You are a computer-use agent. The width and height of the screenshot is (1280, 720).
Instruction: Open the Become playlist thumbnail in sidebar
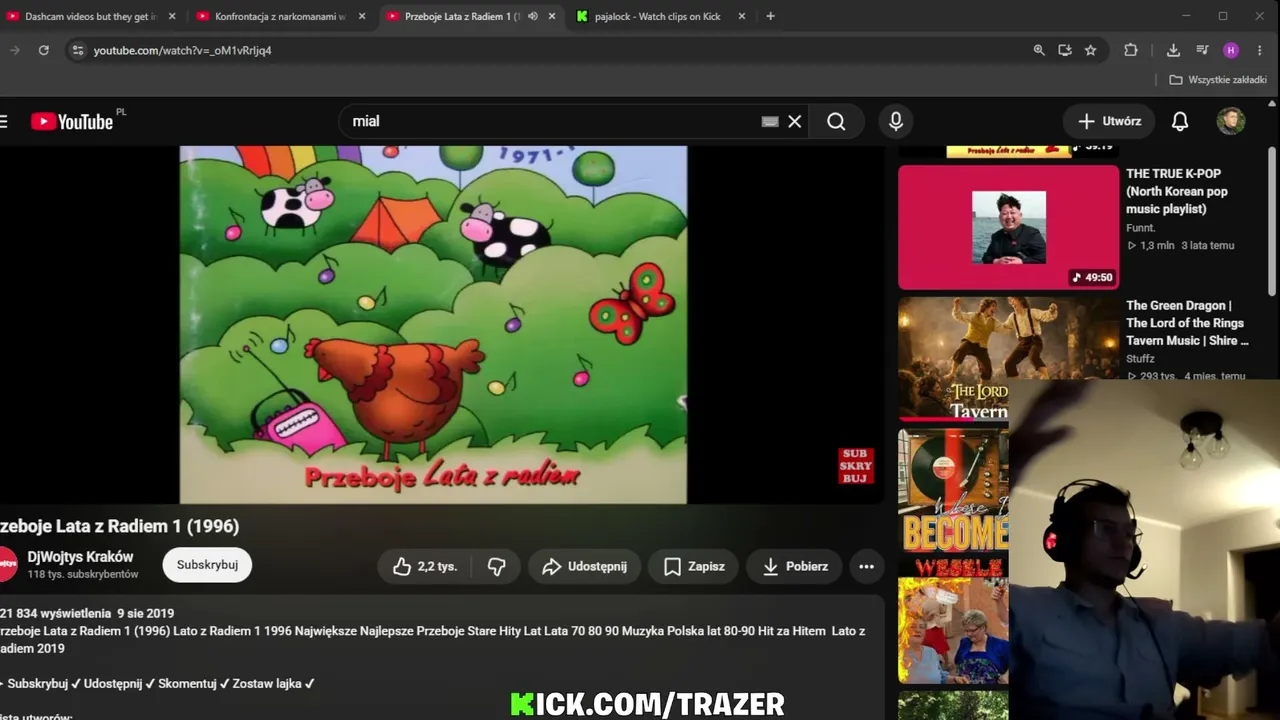pyautogui.click(x=953, y=490)
